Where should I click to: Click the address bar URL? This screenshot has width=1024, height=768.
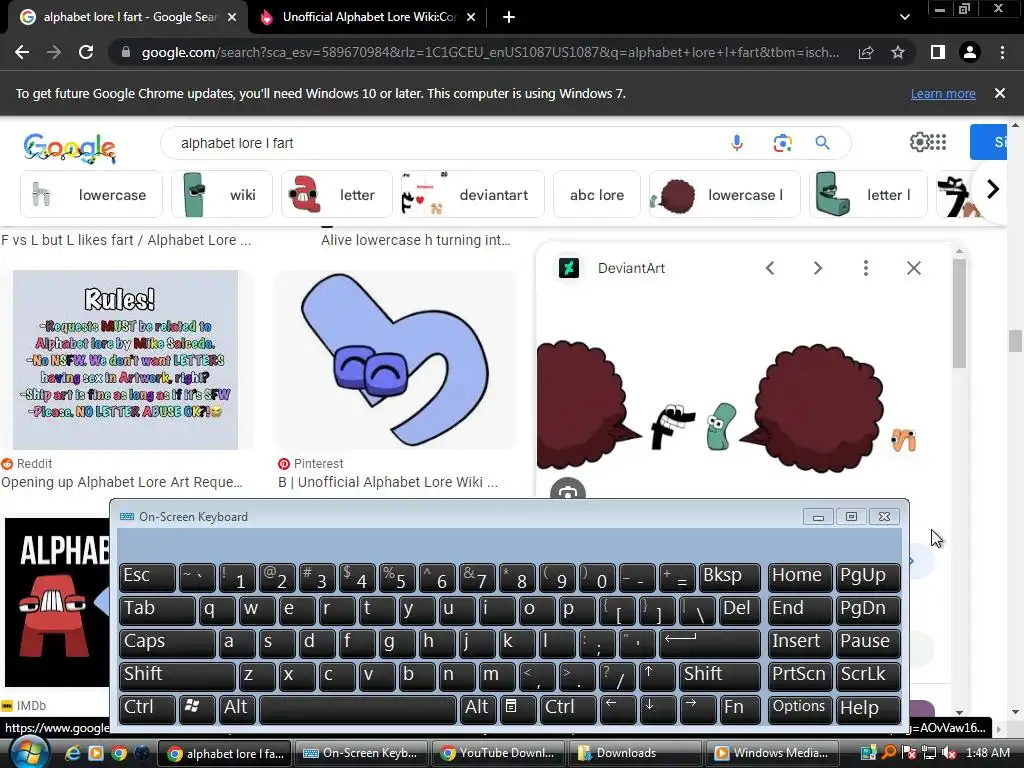click(490, 52)
